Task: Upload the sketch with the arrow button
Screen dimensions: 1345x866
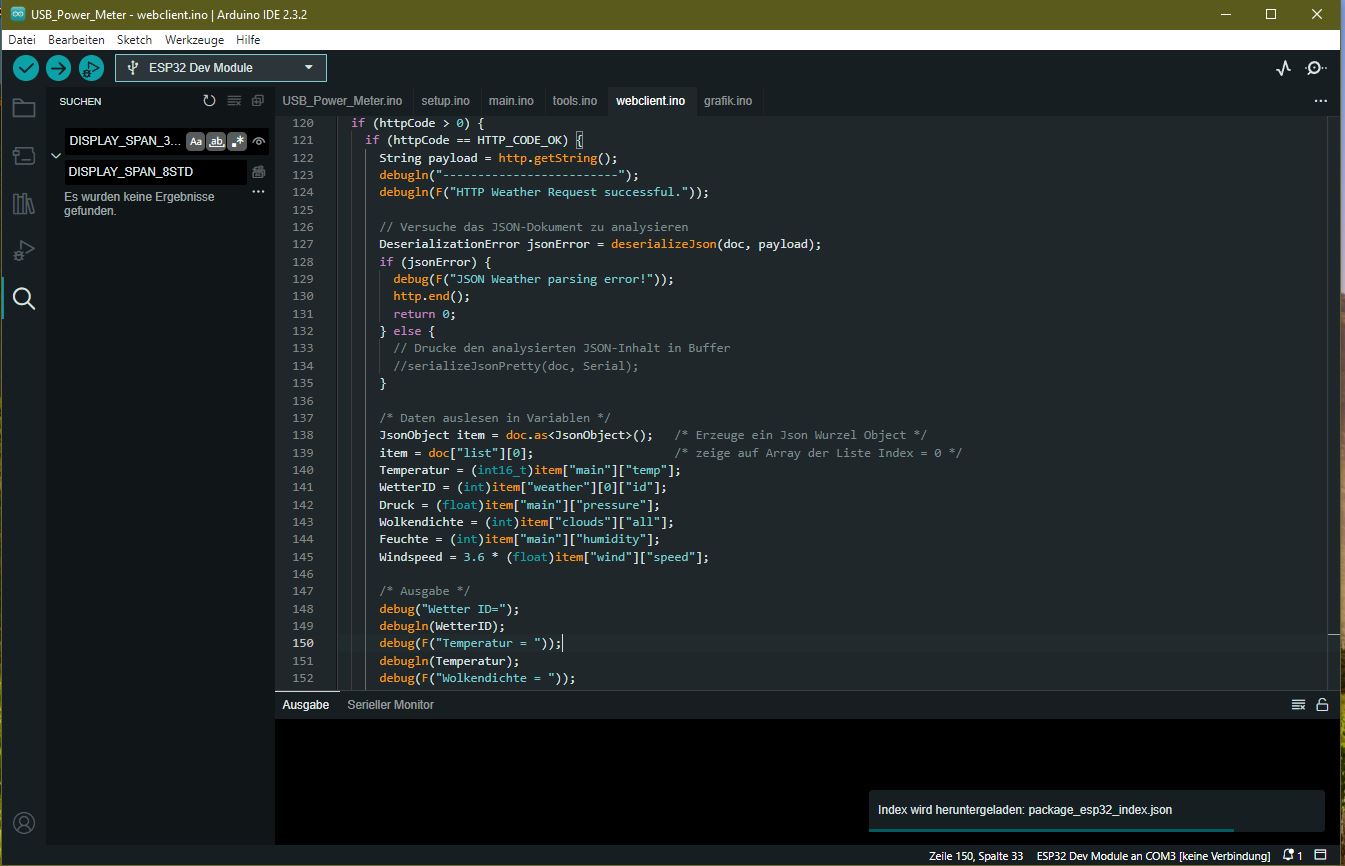Action: pyautogui.click(x=59, y=68)
